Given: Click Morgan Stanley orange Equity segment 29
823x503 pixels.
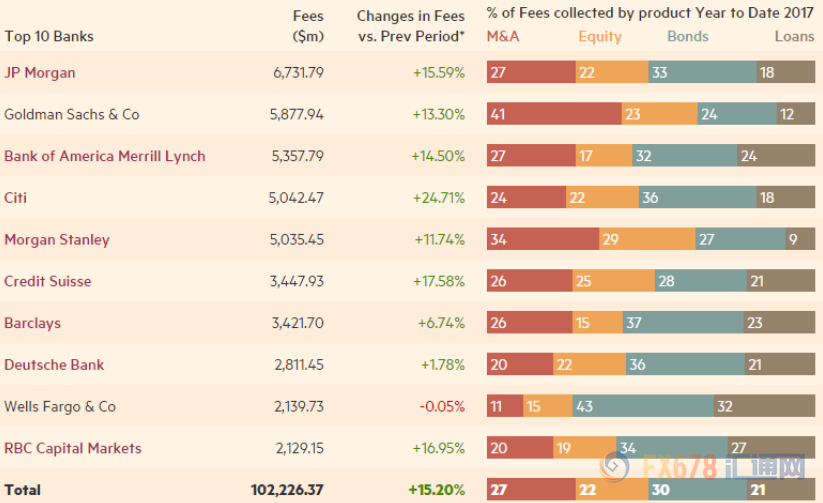Looking at the screenshot, I should click(647, 239).
